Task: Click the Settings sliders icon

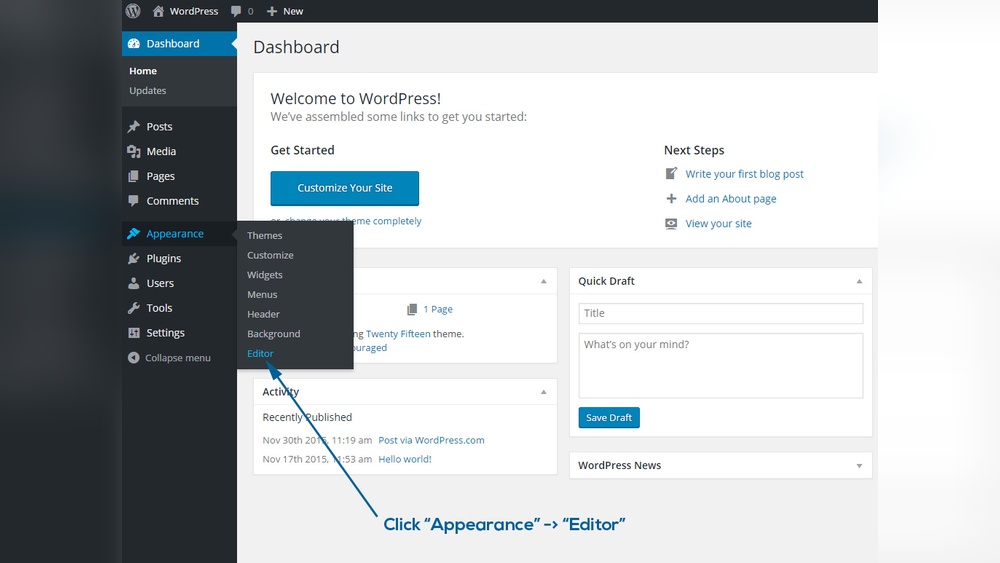Action: pos(133,333)
